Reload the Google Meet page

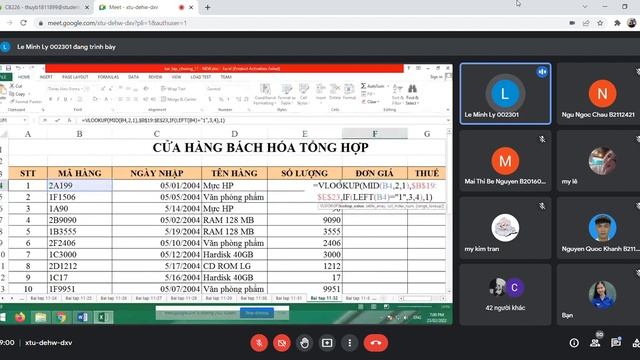click(23, 23)
